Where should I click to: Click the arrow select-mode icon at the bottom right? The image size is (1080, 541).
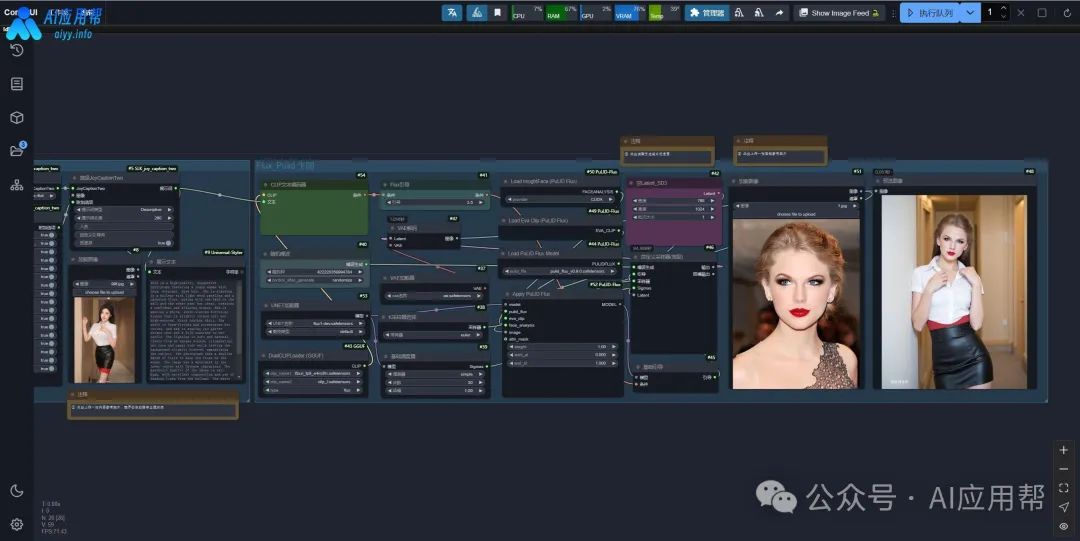coord(1063,507)
